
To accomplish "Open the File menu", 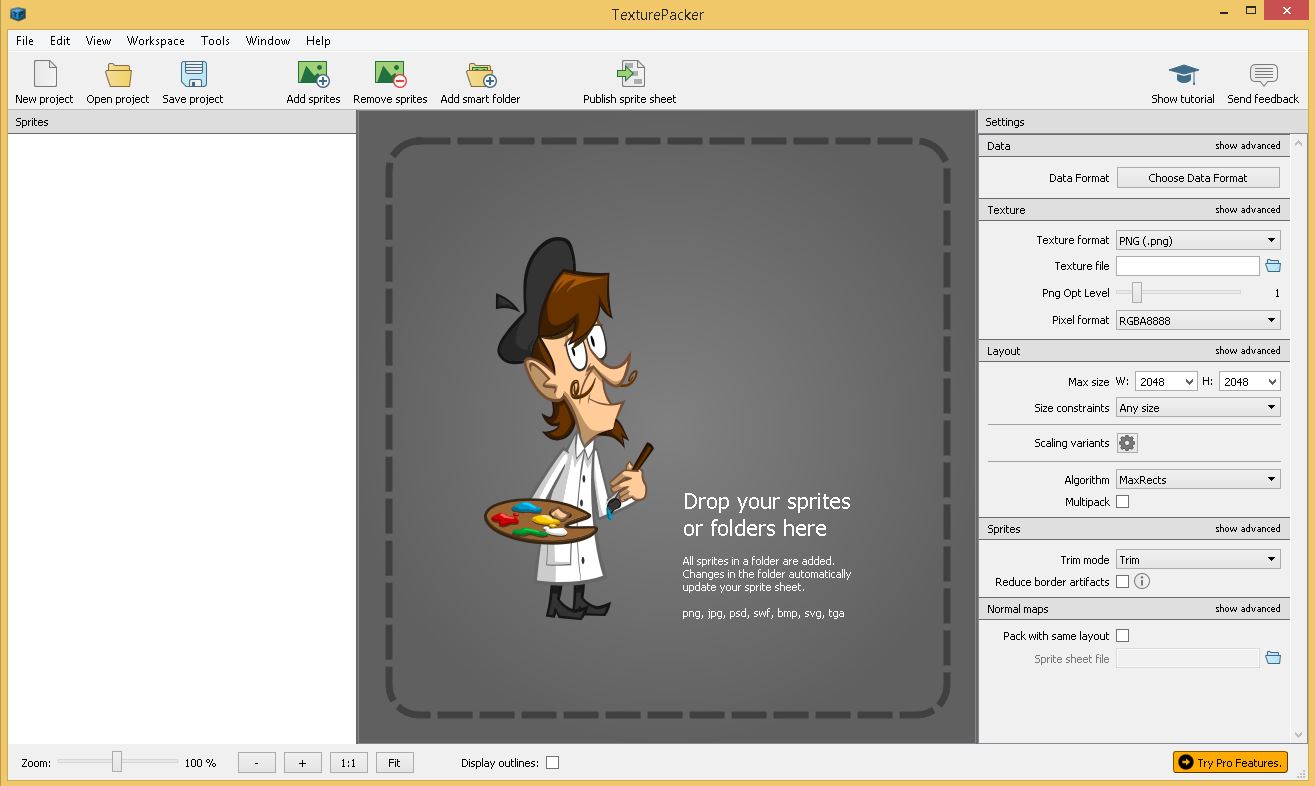I will point(25,41).
